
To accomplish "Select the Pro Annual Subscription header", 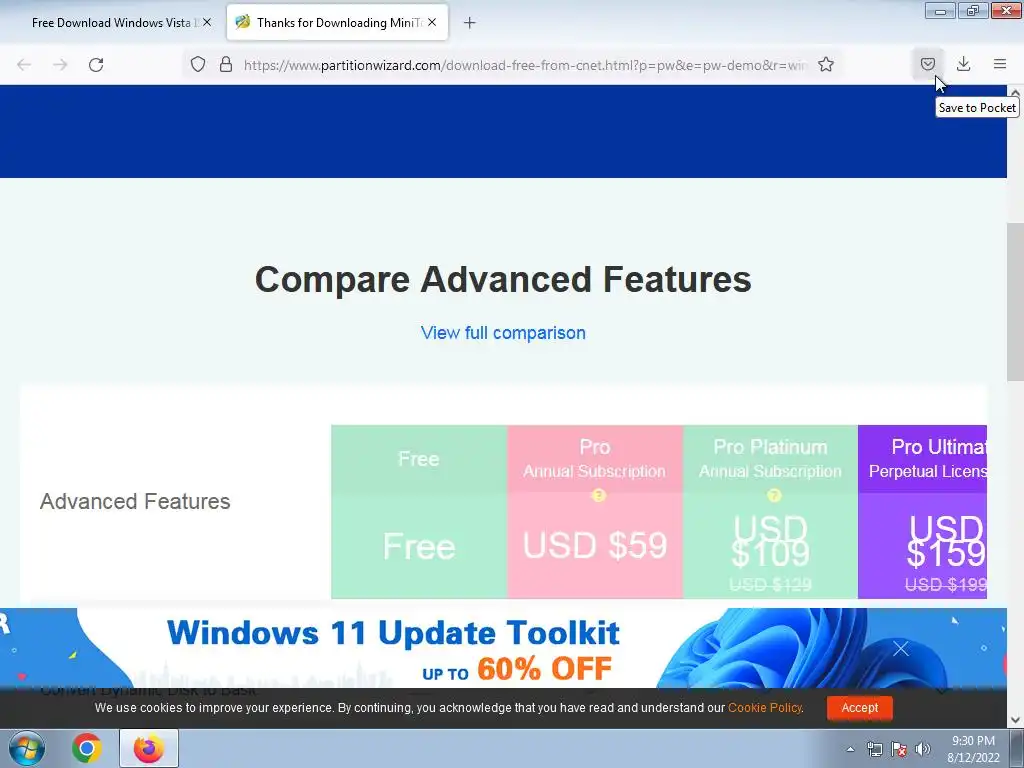I will click(x=594, y=458).
